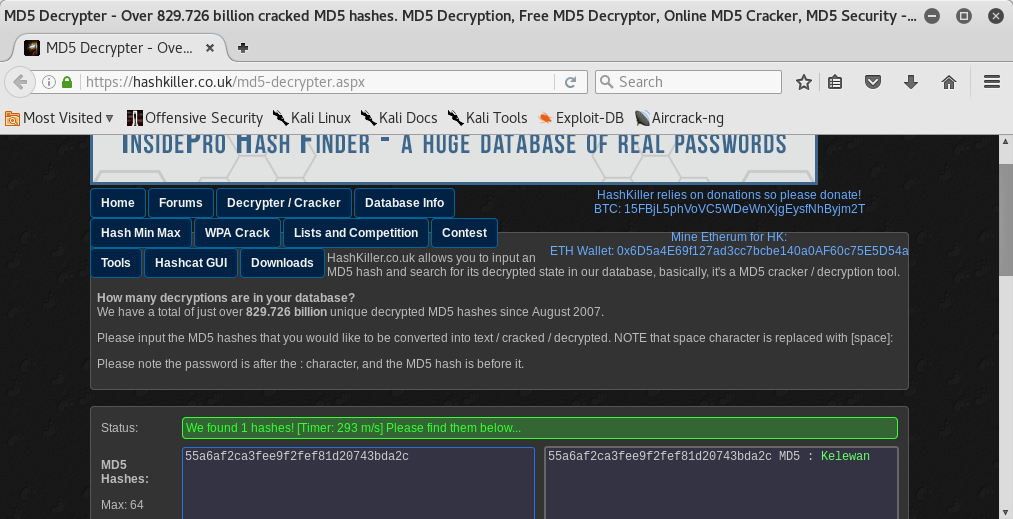The image size is (1013, 519).
Task: Click the Max: 64 label
Action: pos(122,505)
